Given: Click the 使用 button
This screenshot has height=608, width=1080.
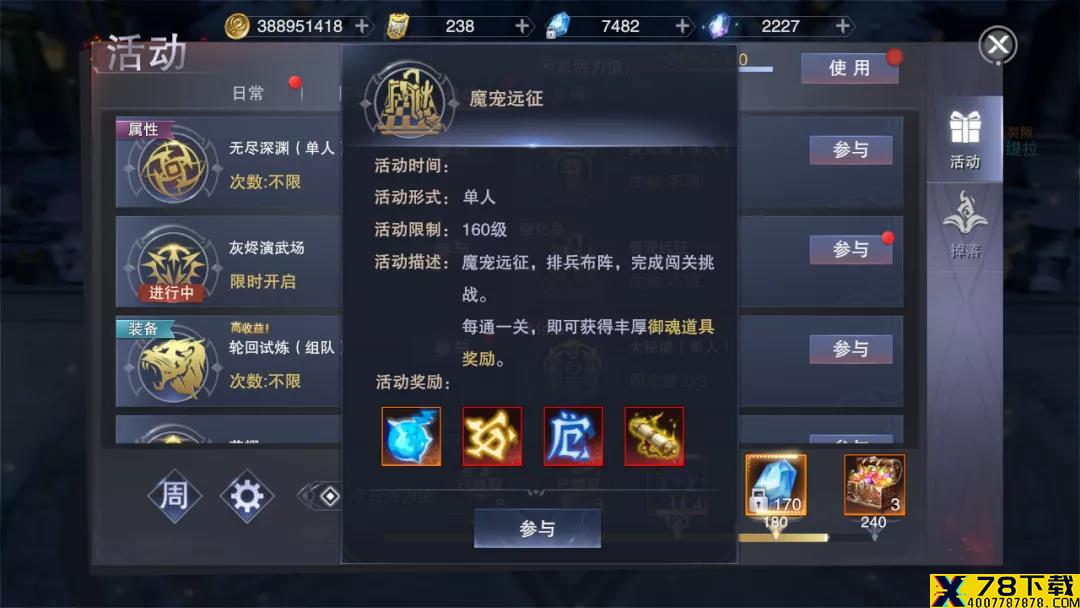Looking at the screenshot, I should coord(849,68).
